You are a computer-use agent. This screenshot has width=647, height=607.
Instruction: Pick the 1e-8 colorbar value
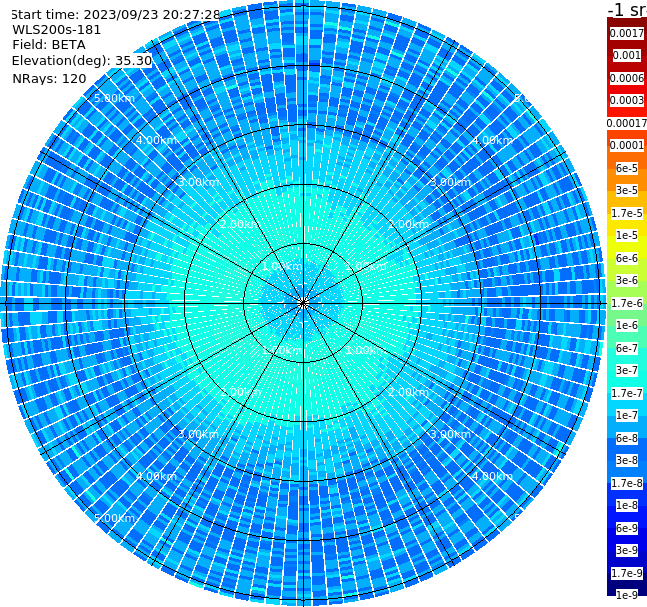pos(627,505)
